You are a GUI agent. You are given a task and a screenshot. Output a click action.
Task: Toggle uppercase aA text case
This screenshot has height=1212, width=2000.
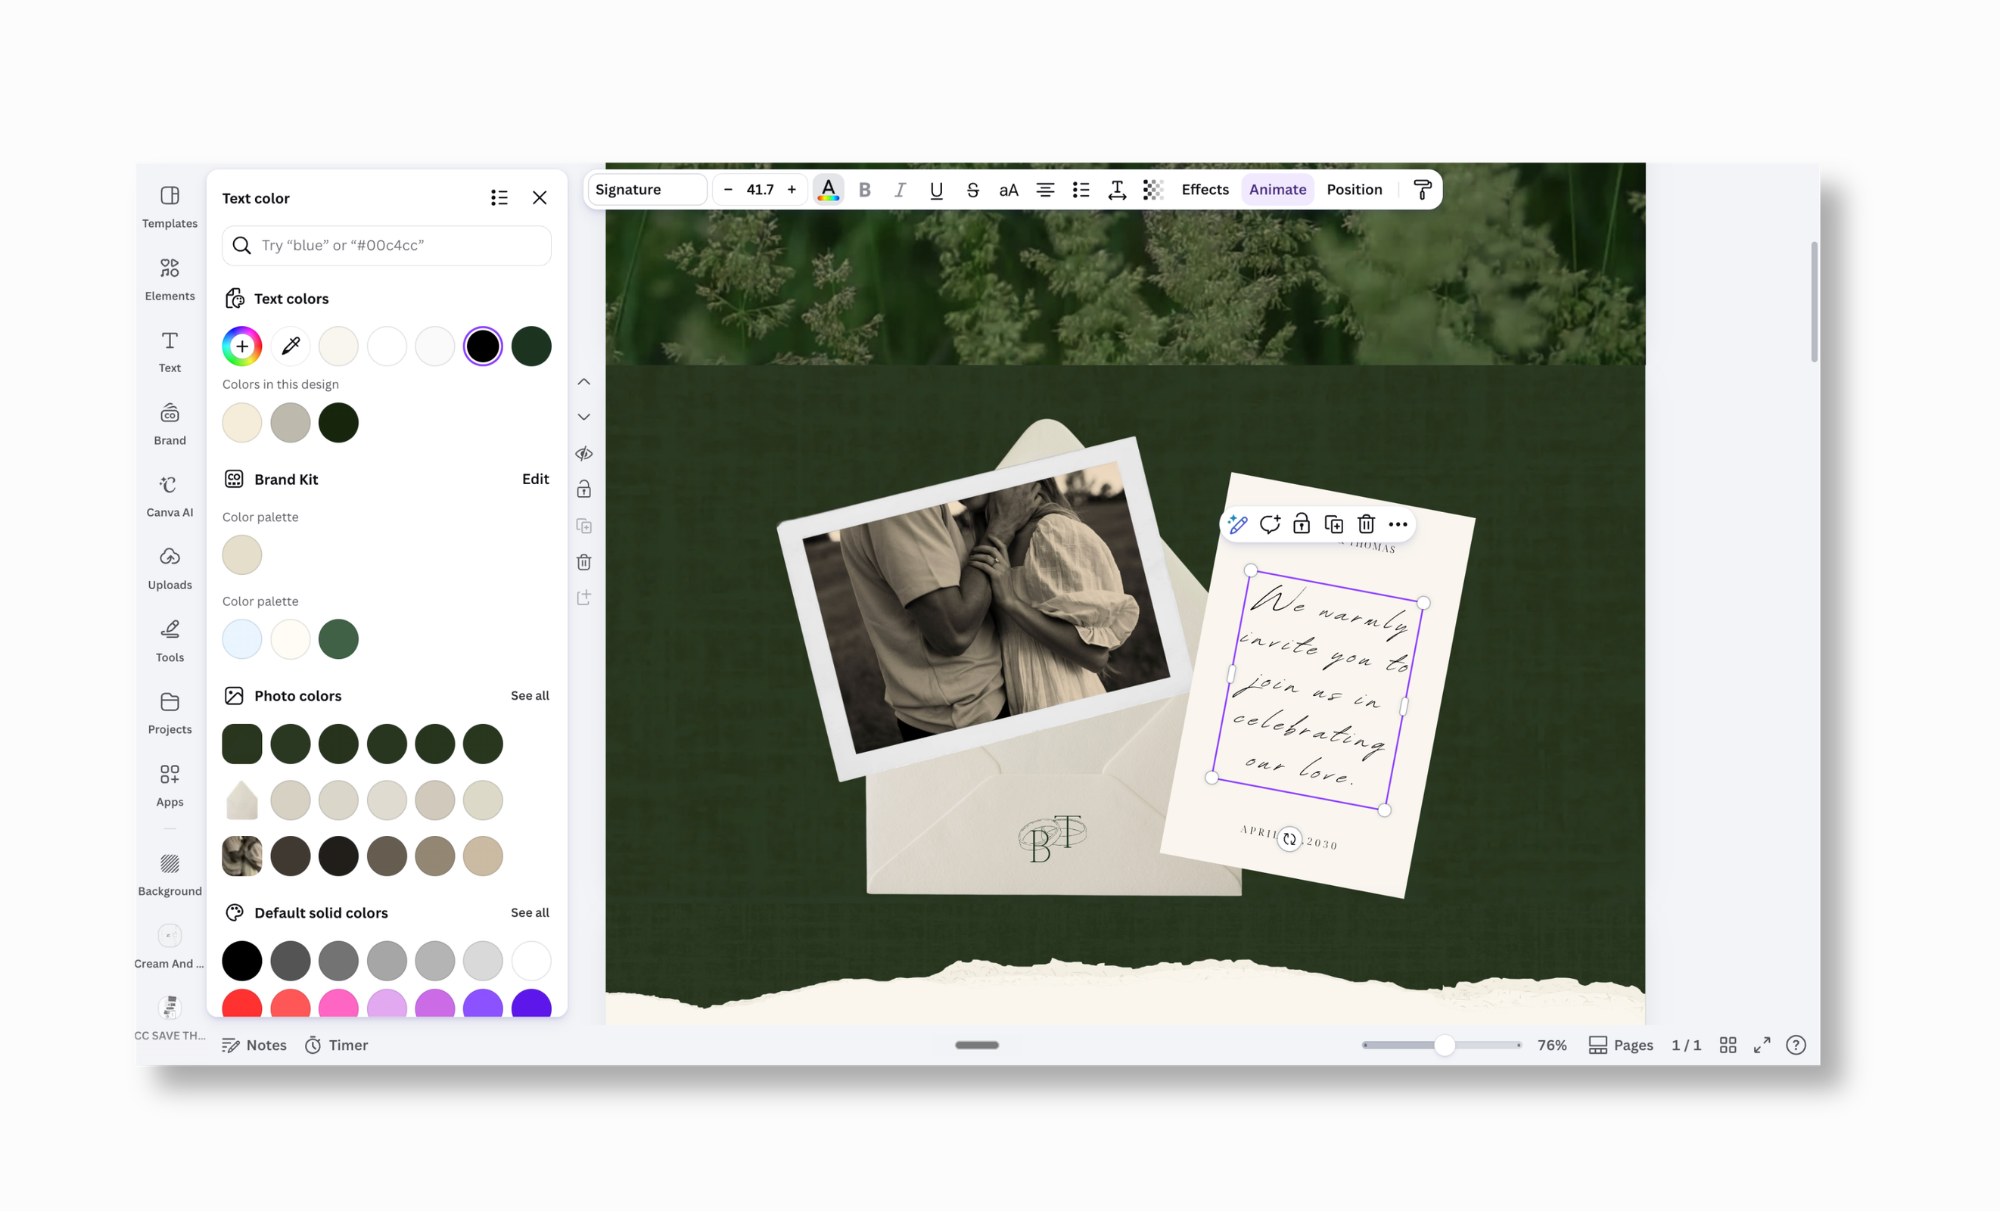click(1008, 190)
